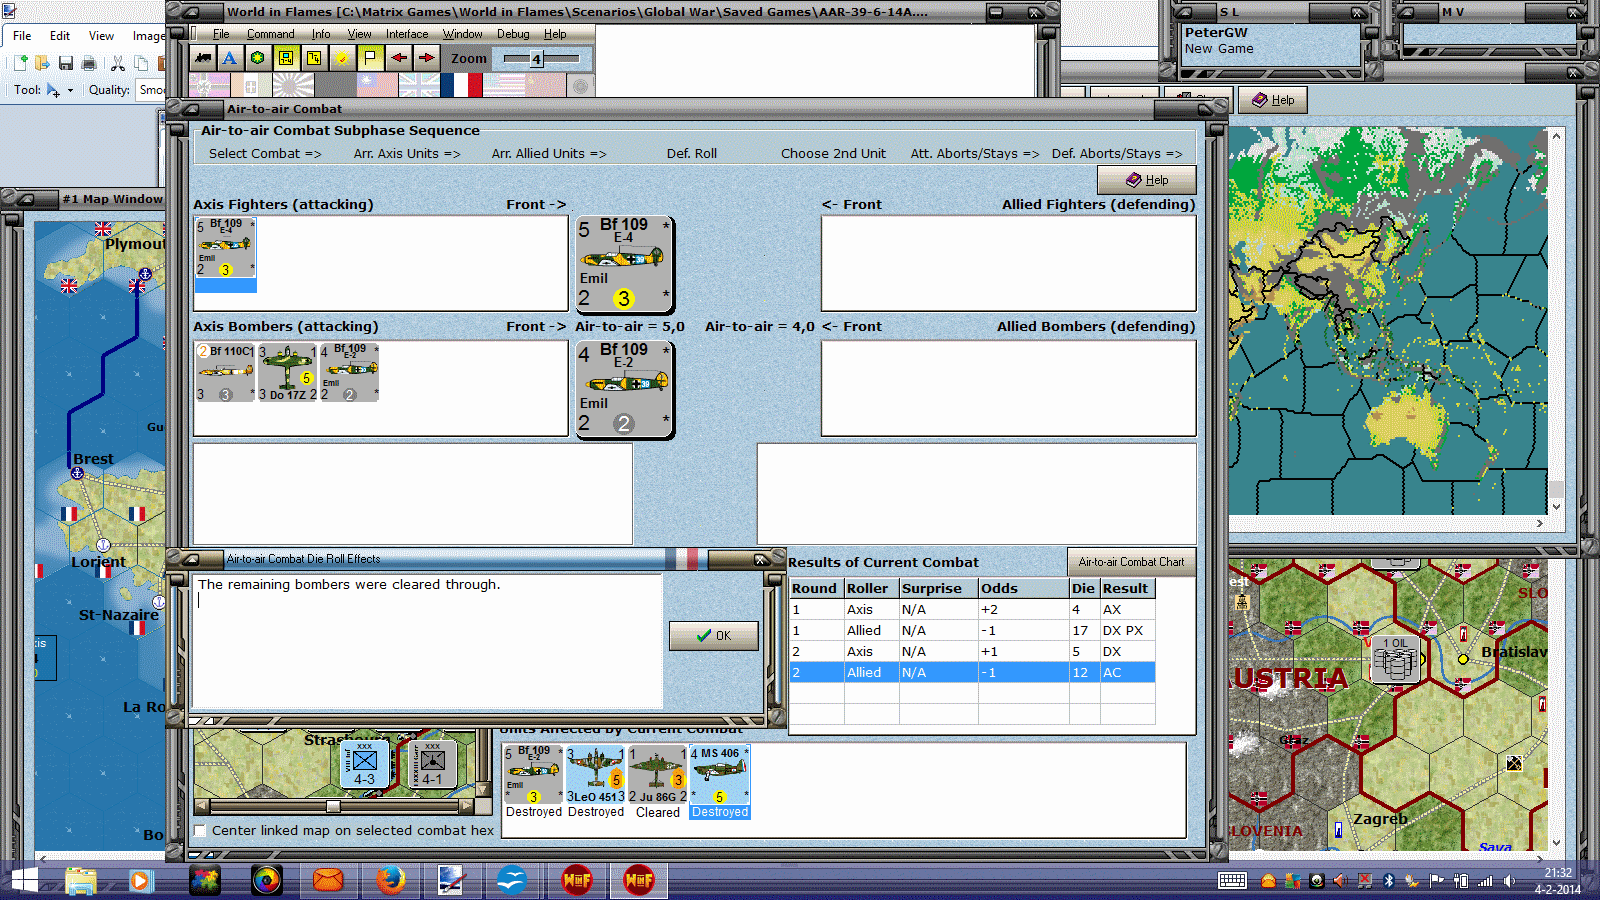Click the Open folder icon in image editor
Image resolution: width=1600 pixels, height=900 pixels.
coord(42,63)
